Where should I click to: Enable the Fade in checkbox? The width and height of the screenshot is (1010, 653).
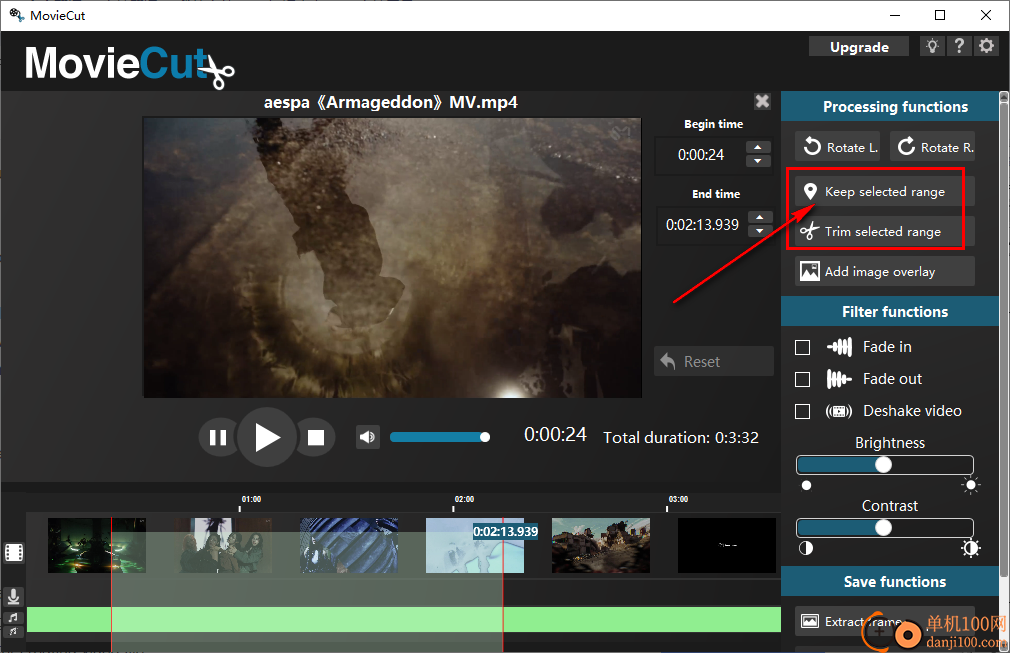coord(803,347)
